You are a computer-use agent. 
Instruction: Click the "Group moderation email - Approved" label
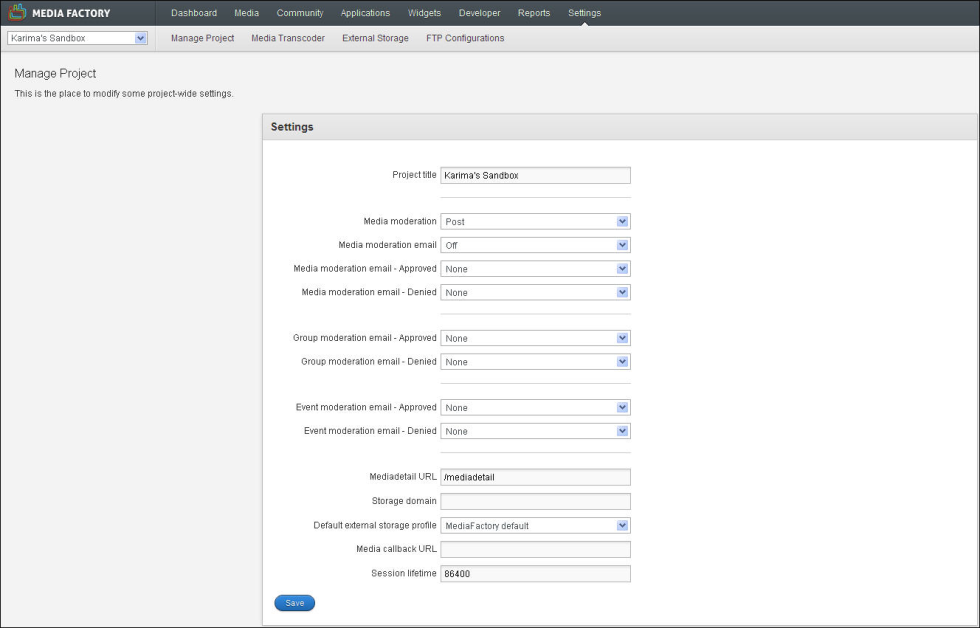[x=365, y=338]
